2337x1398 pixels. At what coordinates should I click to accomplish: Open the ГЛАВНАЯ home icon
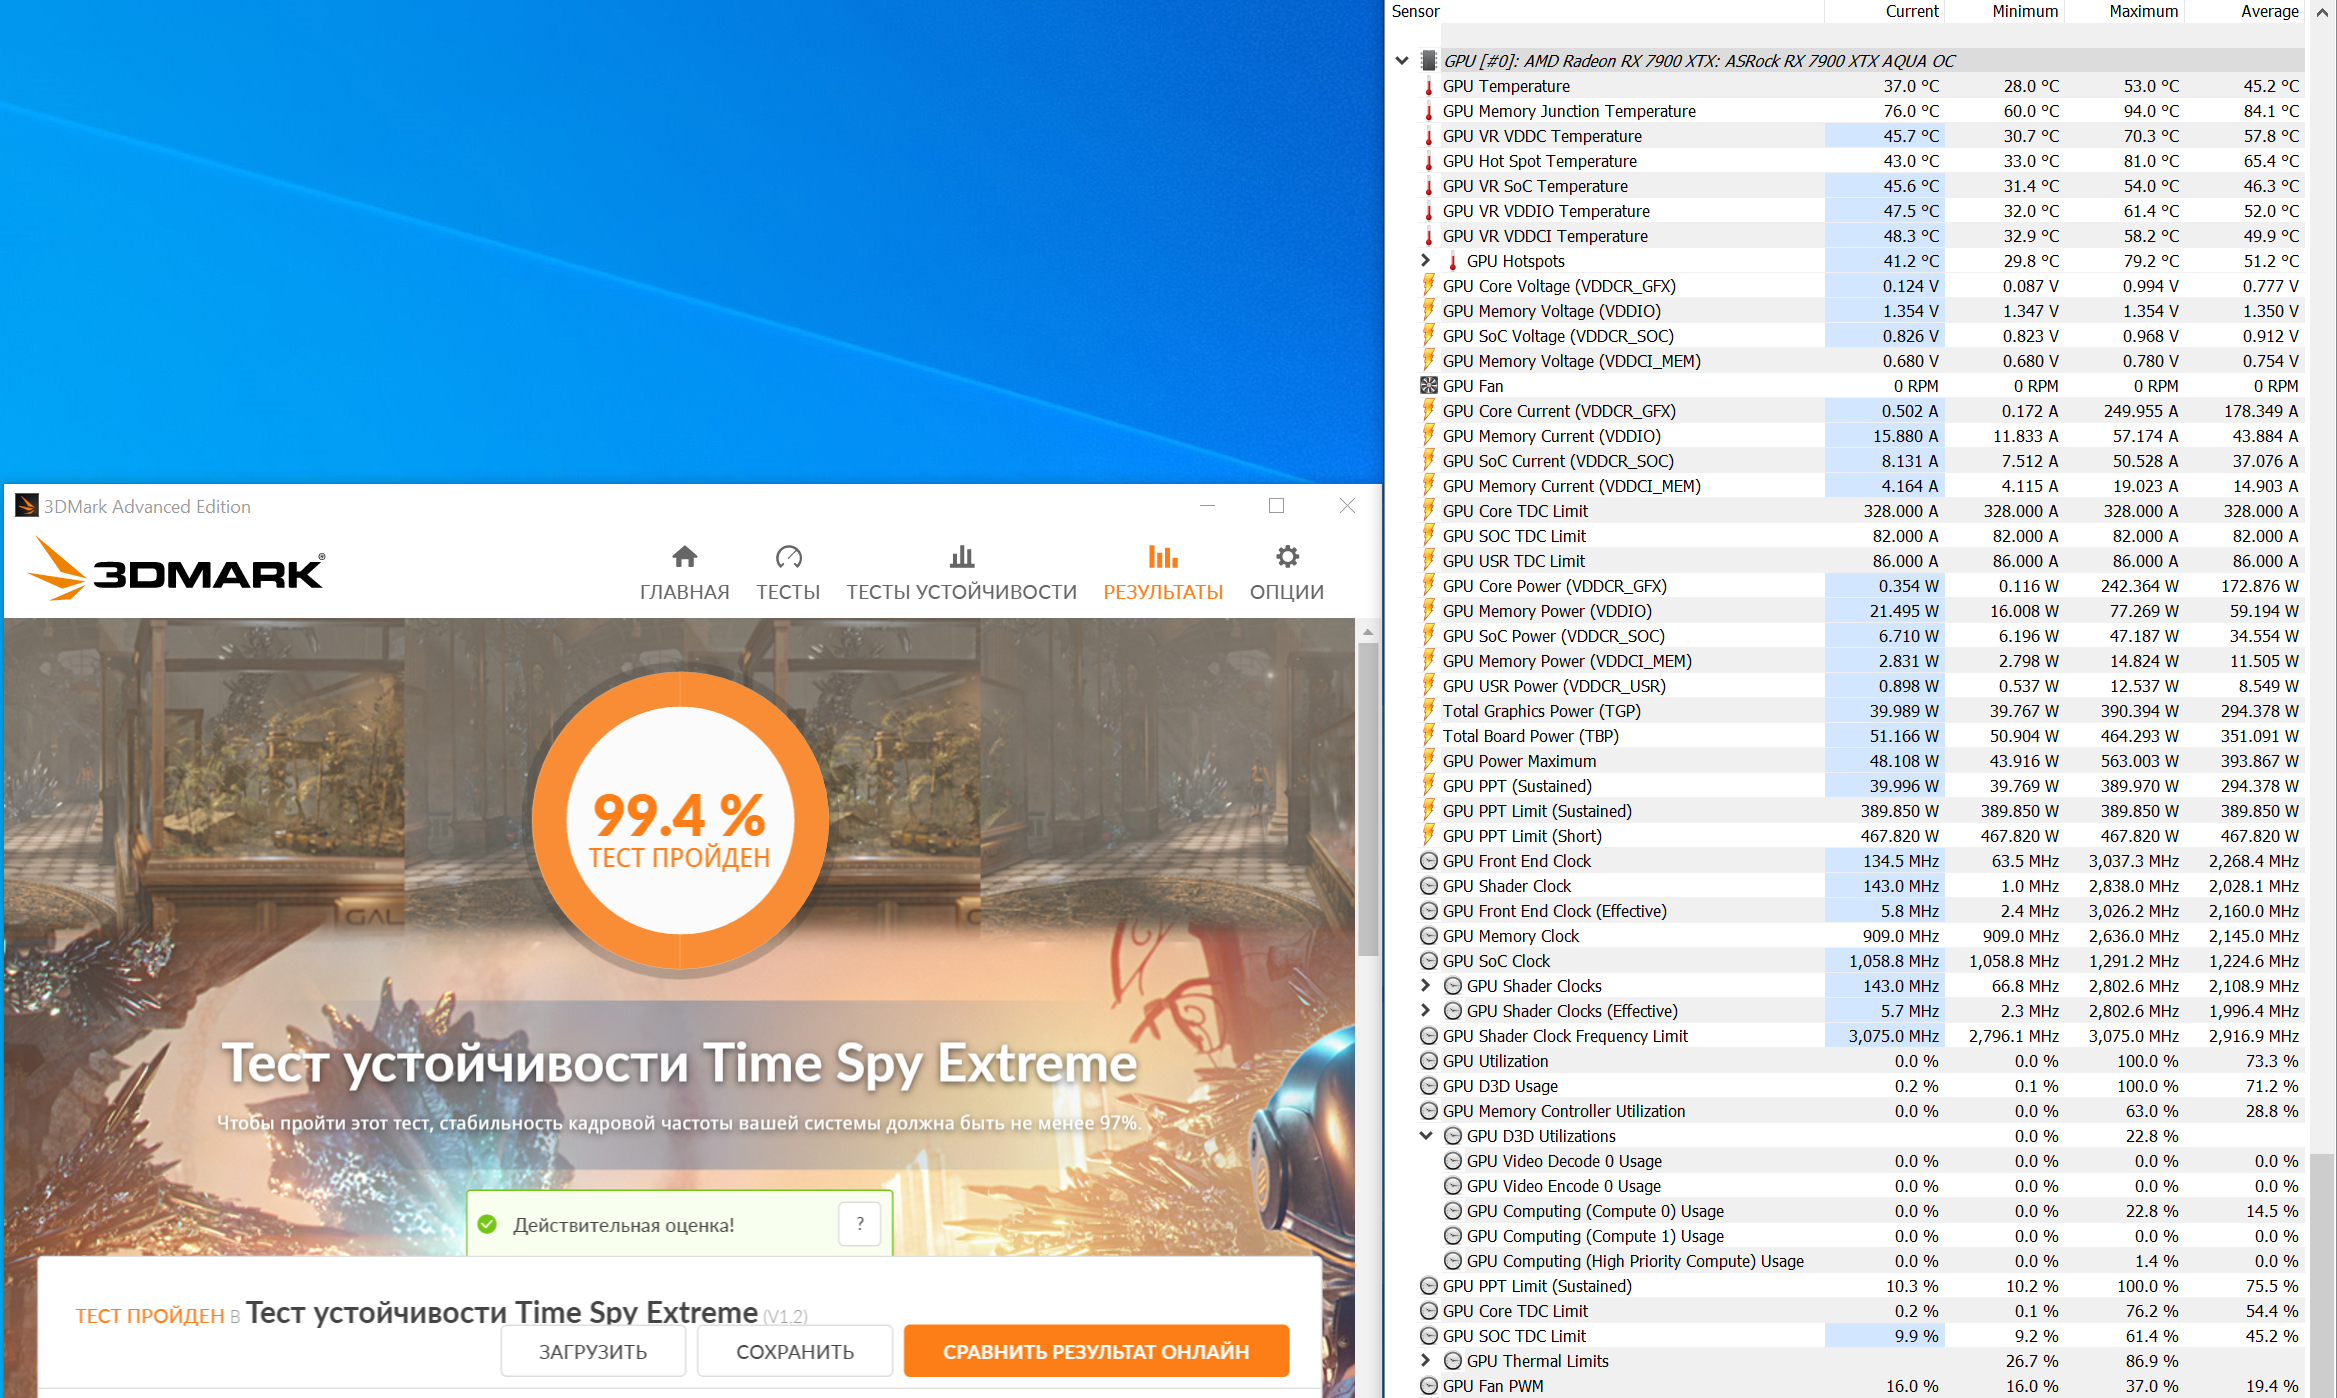(684, 557)
